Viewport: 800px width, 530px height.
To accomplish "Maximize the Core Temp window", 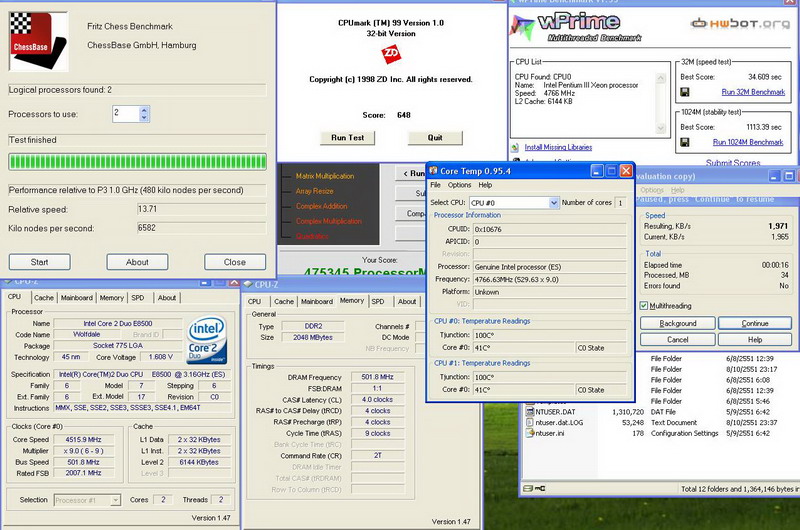I will pos(612,171).
